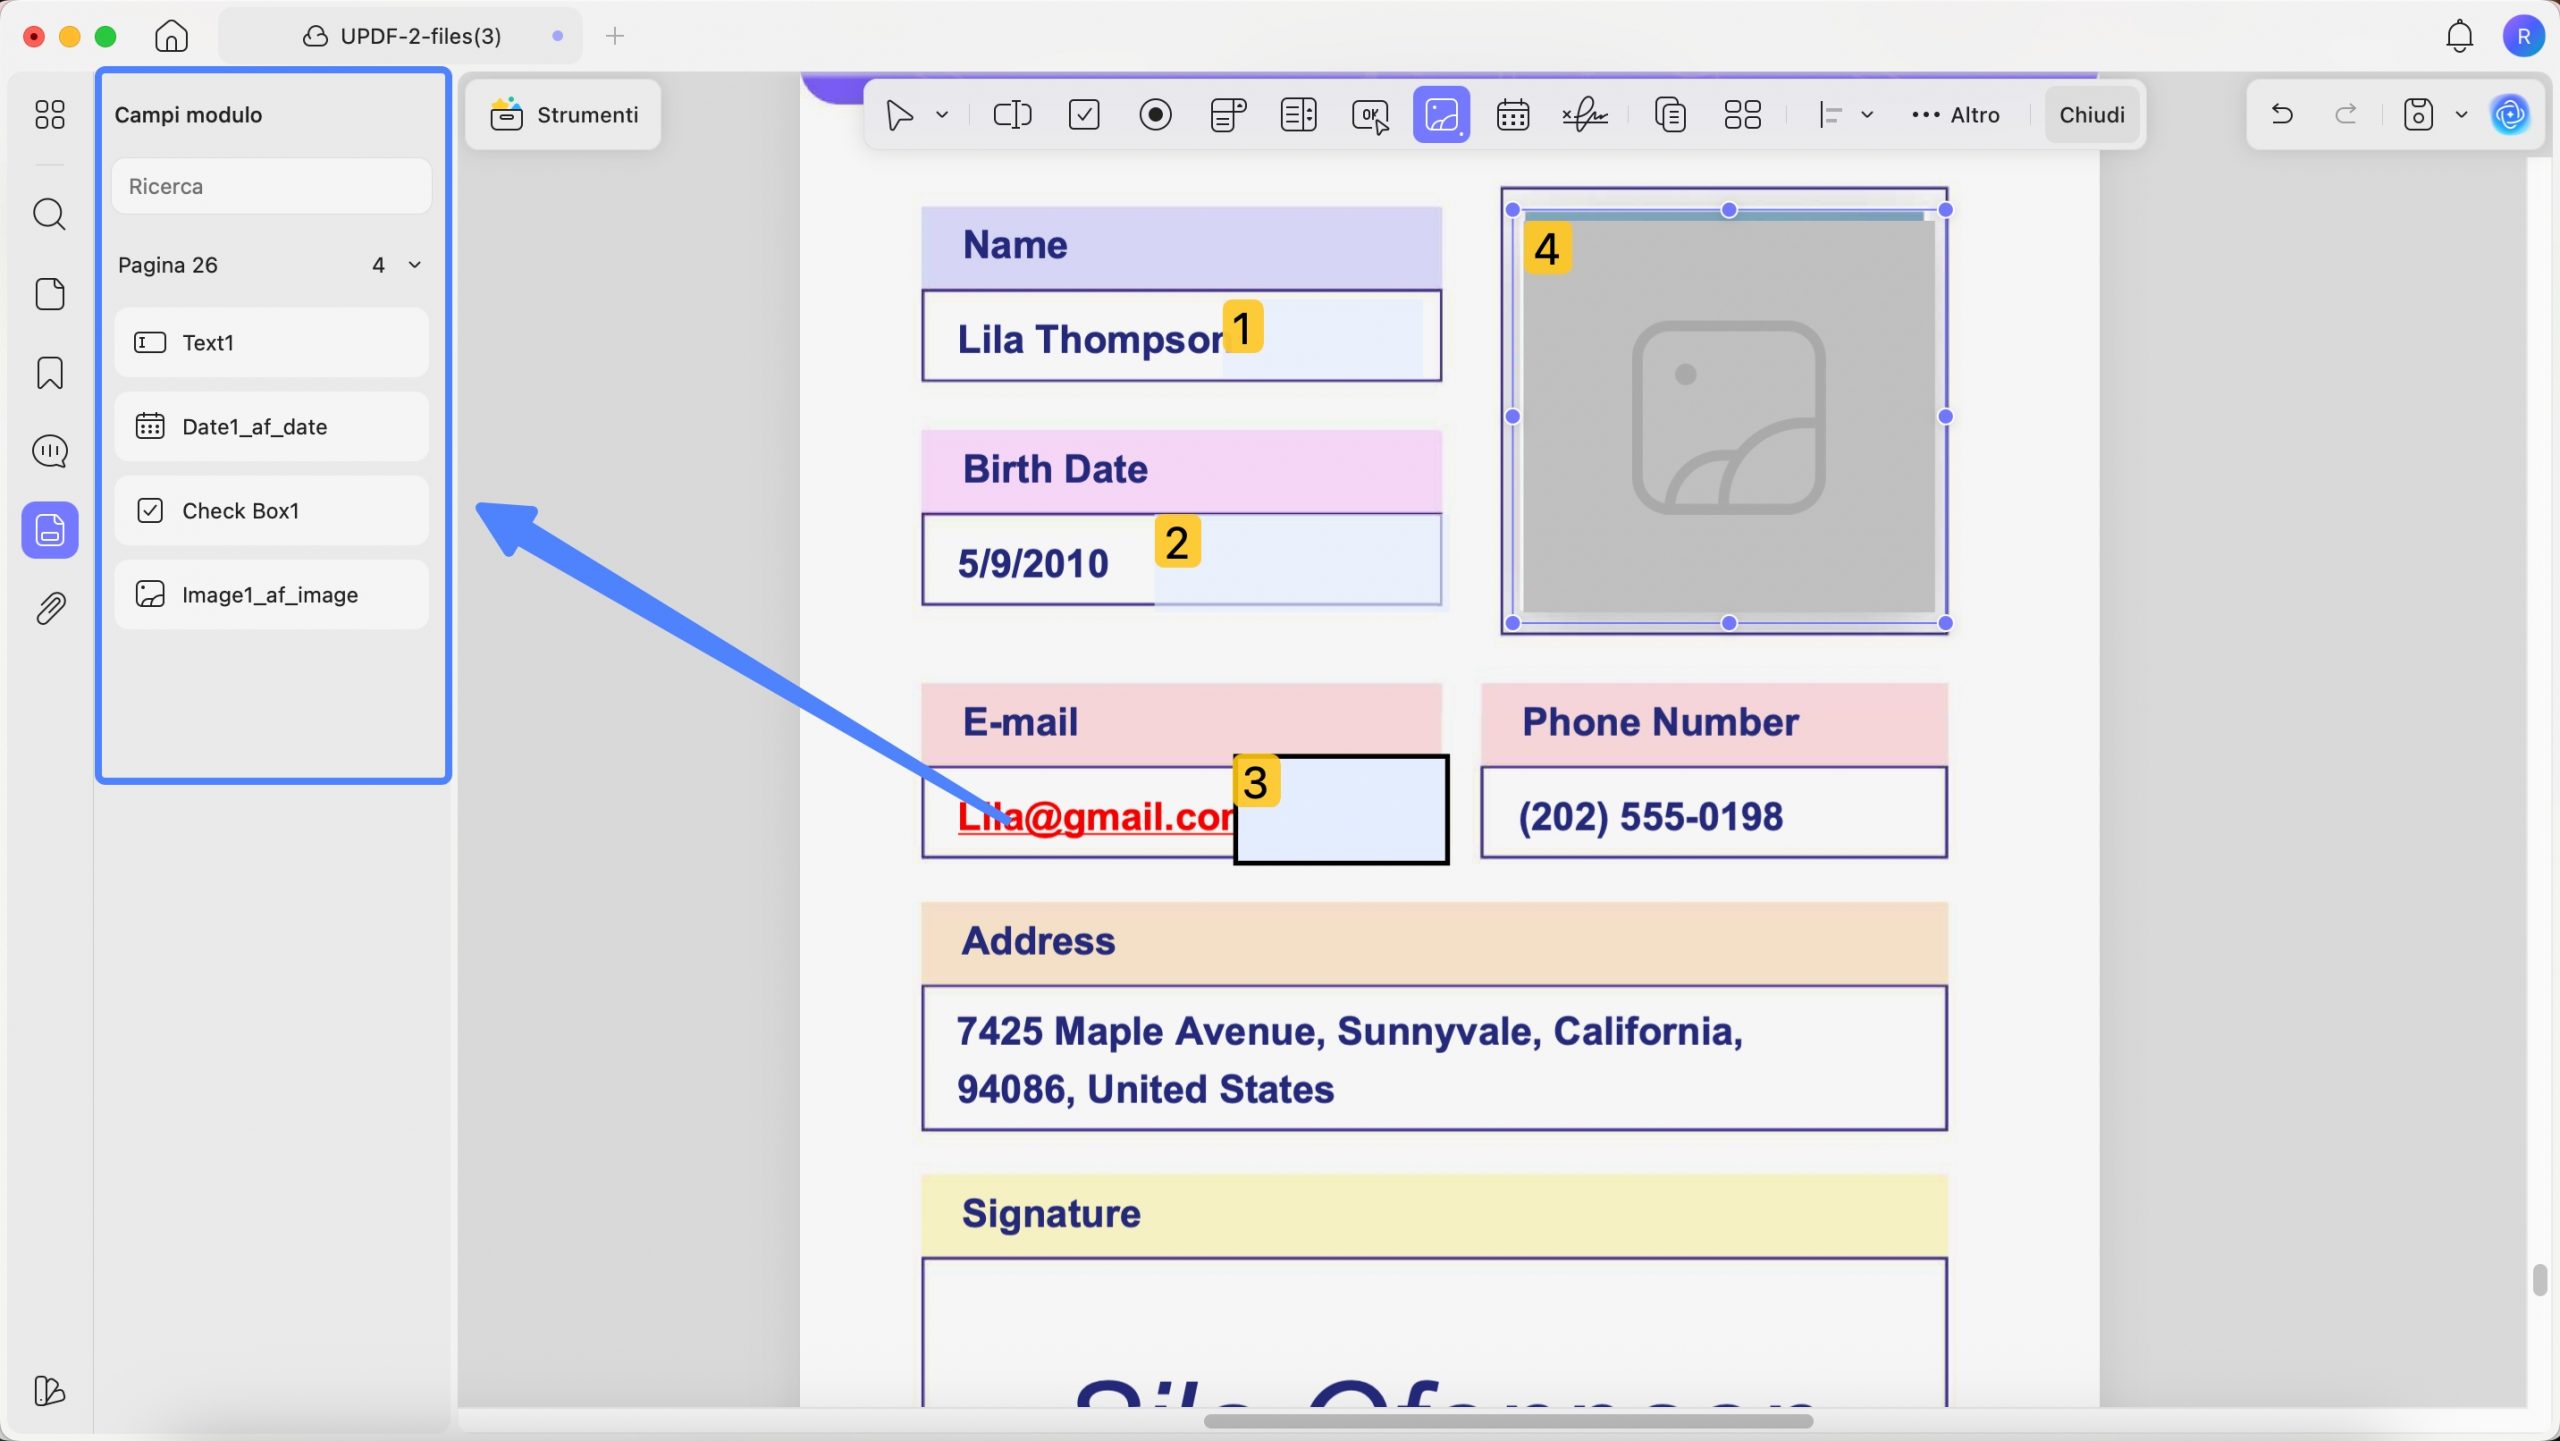
Task: Select the list box field tool
Action: [1298, 115]
